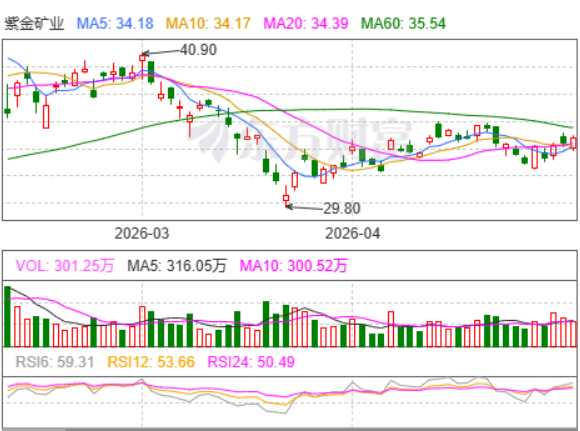This screenshot has width=580, height=431.
Task: Click the last red candlestick on the right edge
Action: pyautogui.click(x=573, y=143)
